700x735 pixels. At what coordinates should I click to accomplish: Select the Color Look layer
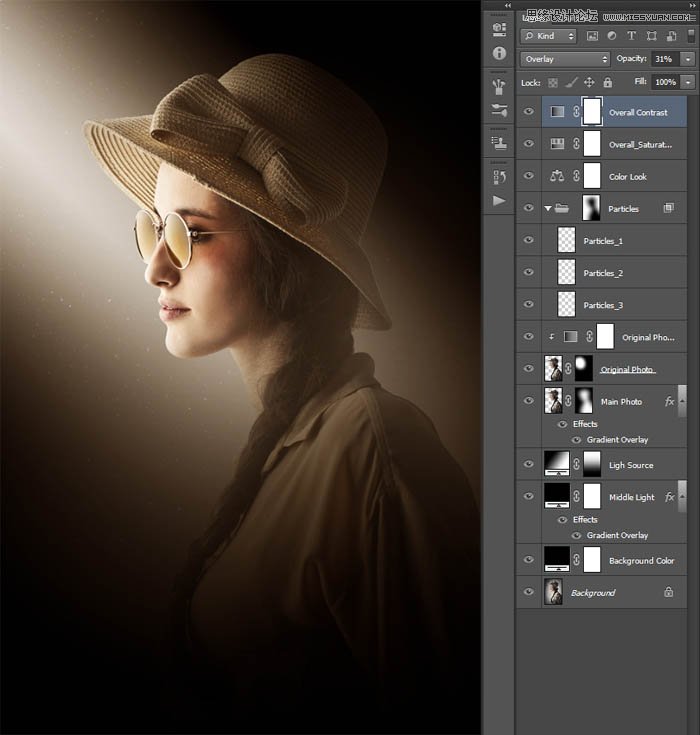click(628, 177)
